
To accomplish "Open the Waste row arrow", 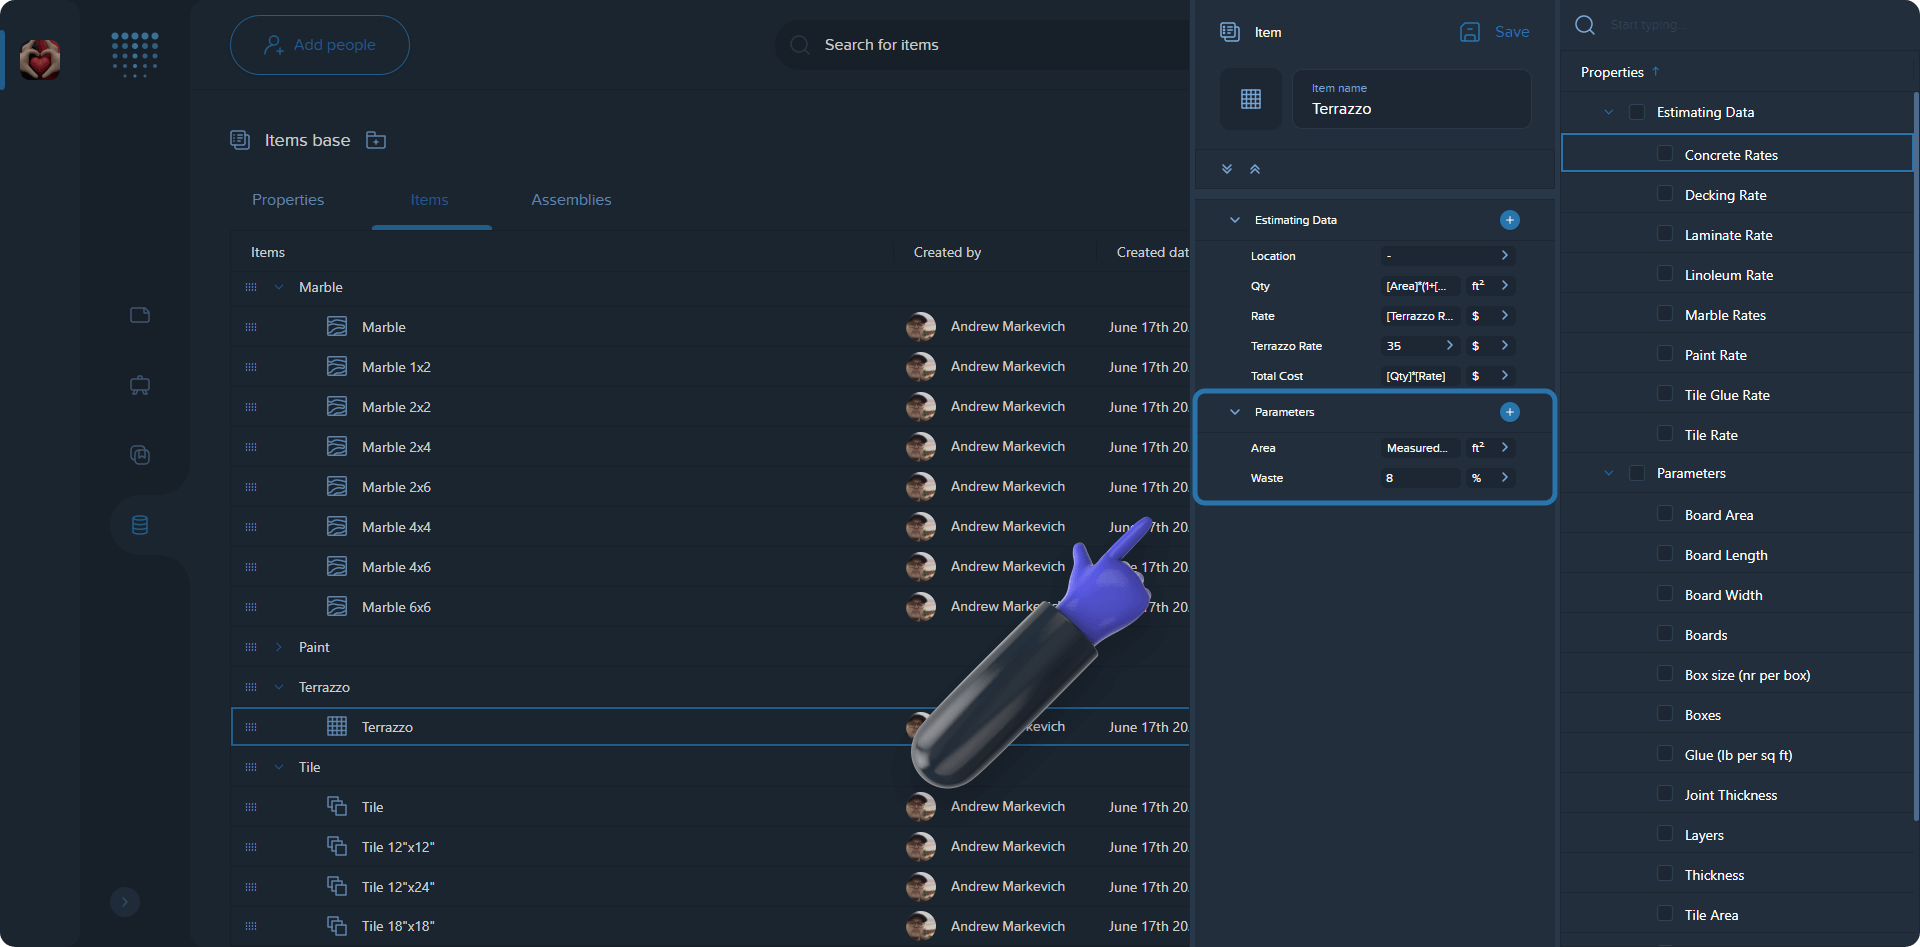I will coord(1505,478).
